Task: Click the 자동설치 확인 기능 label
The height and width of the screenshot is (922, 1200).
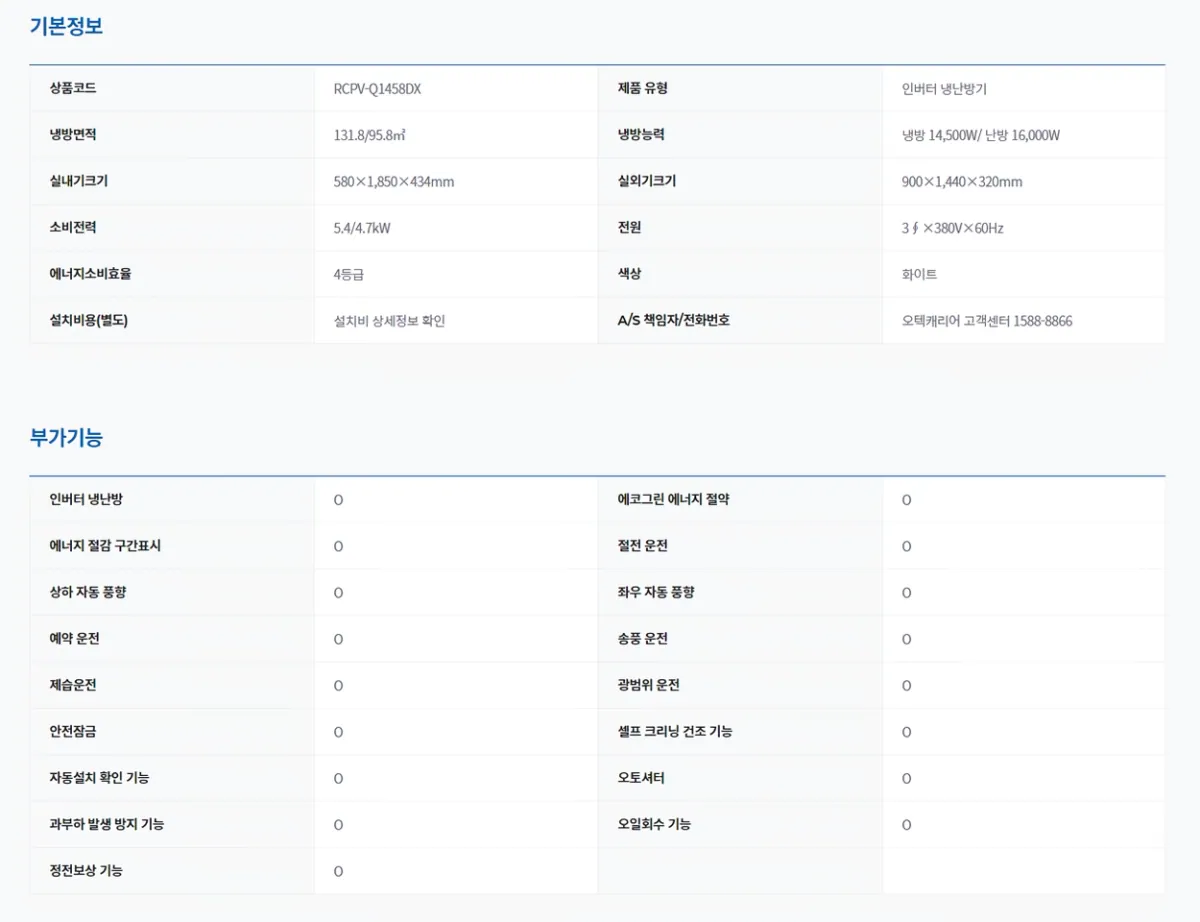Action: tap(100, 777)
